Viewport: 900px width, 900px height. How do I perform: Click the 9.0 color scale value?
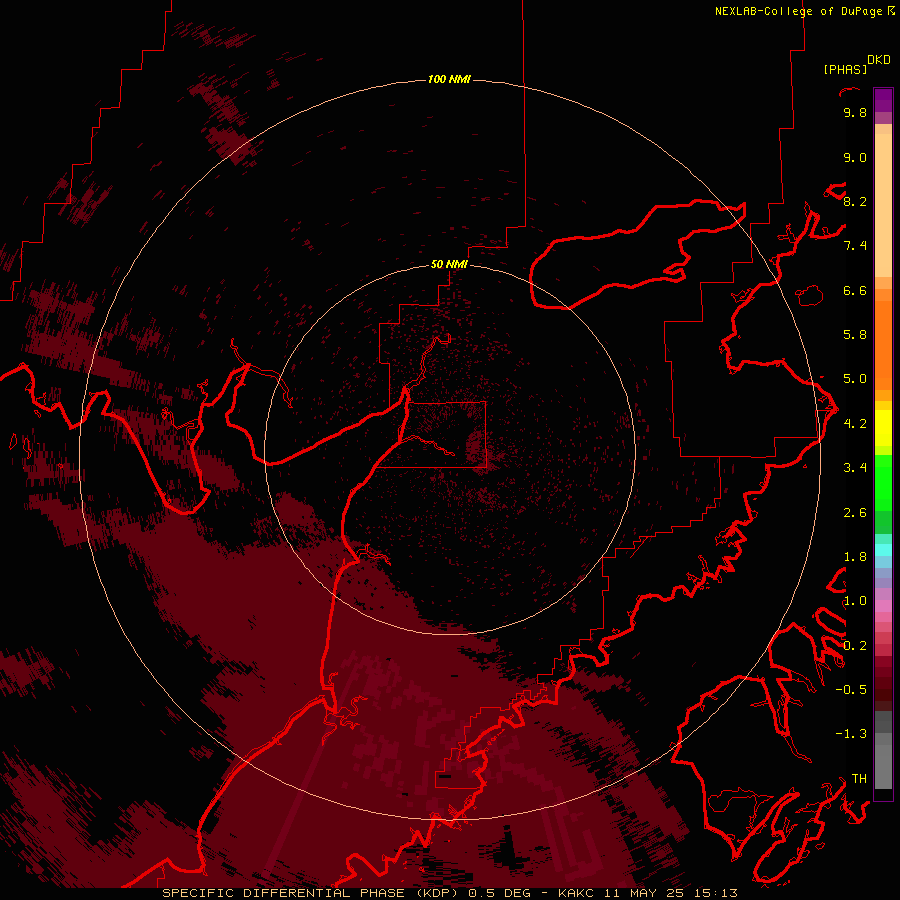[855, 157]
